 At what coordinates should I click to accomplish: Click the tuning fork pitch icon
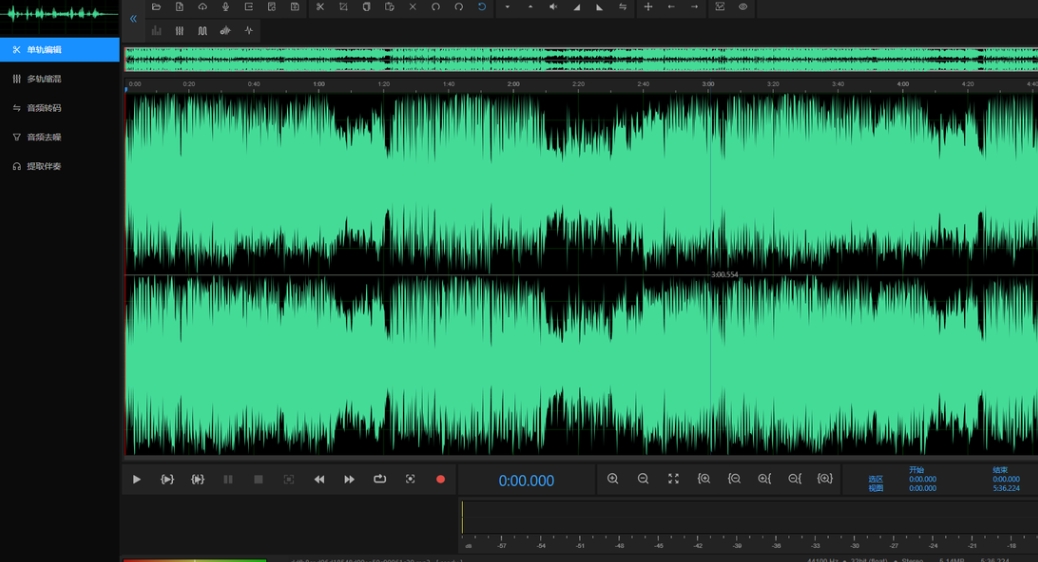(x=203, y=30)
